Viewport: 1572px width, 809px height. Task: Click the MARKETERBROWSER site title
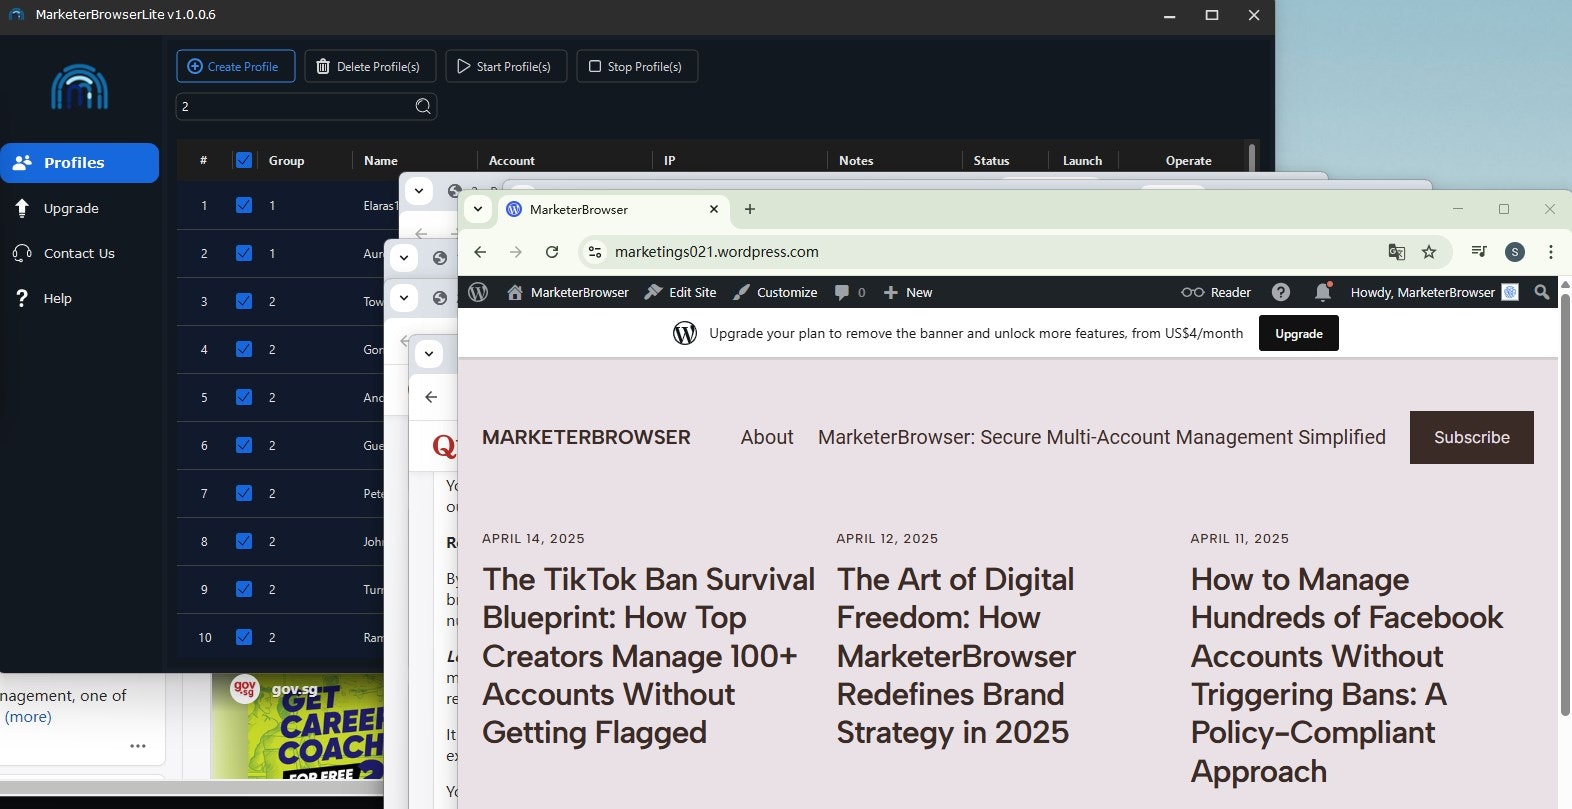(x=586, y=437)
